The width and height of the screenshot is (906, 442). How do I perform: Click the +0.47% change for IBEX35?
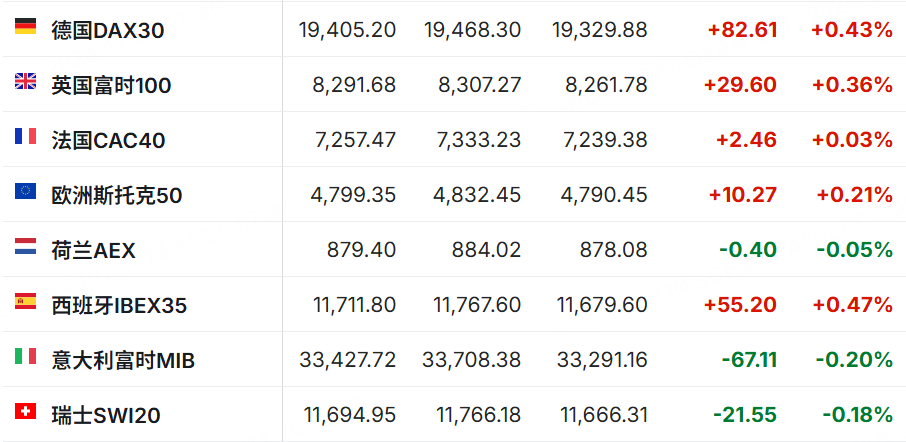pyautogui.click(x=852, y=305)
